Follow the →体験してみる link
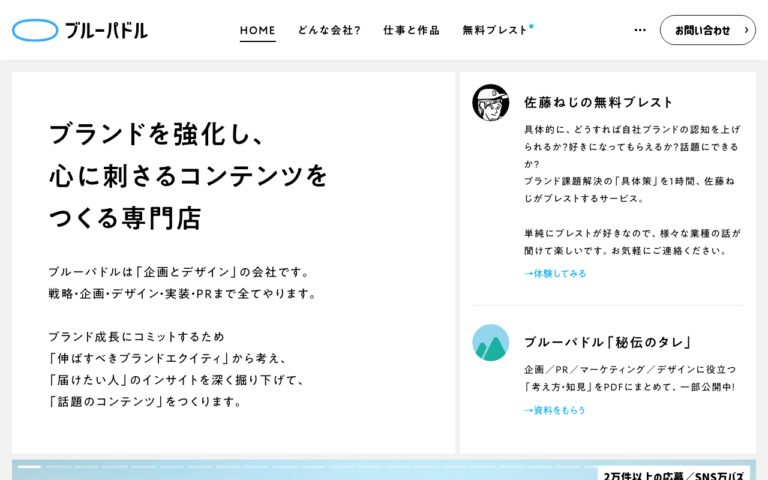This screenshot has height=480, width=768. pyautogui.click(x=555, y=273)
